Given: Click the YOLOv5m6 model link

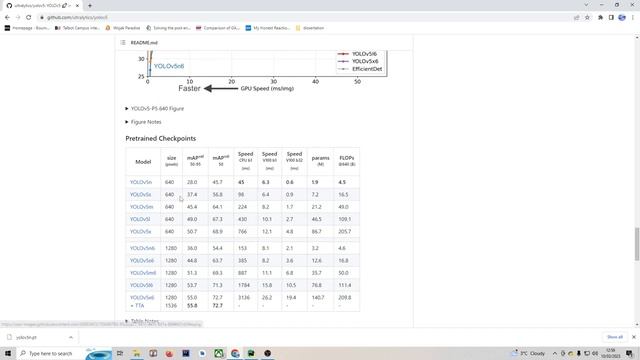Looking at the screenshot, I should 143,273.
